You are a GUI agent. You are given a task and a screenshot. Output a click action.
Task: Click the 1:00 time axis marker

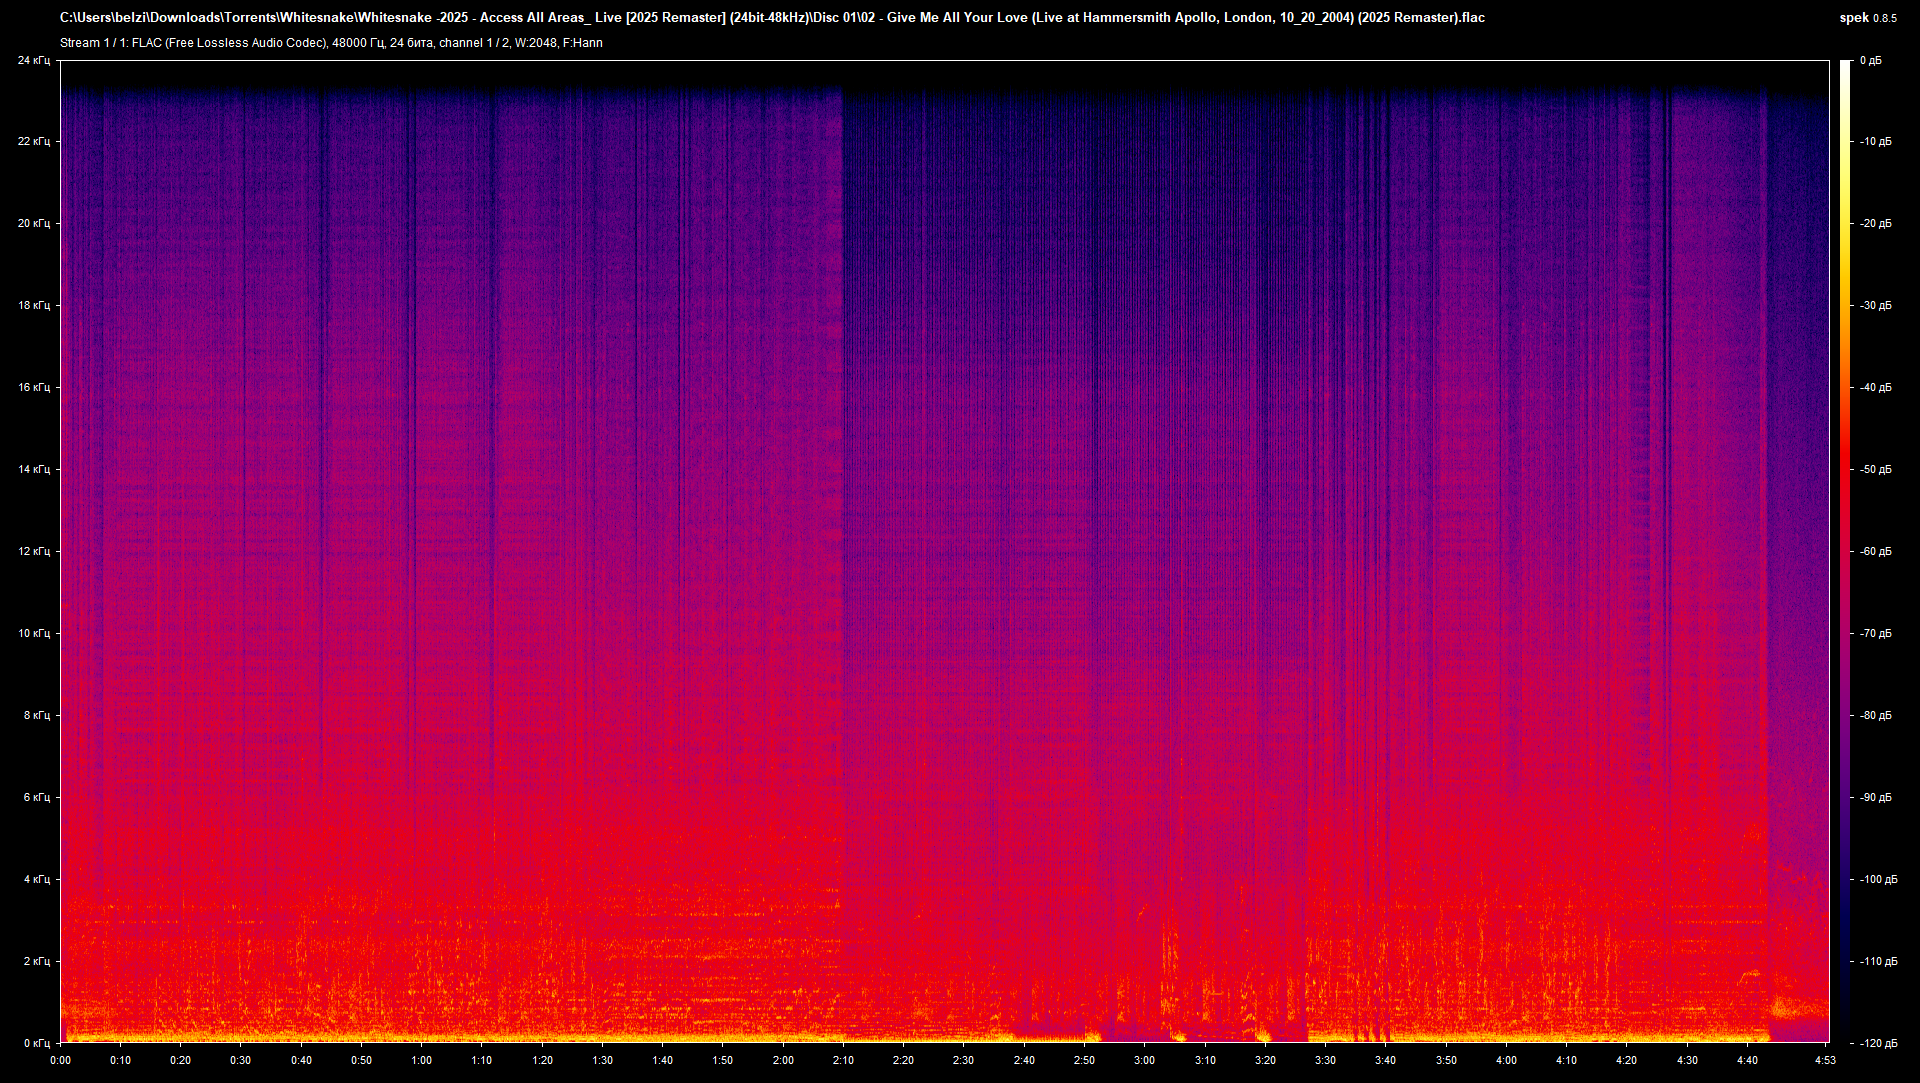pyautogui.click(x=421, y=1061)
